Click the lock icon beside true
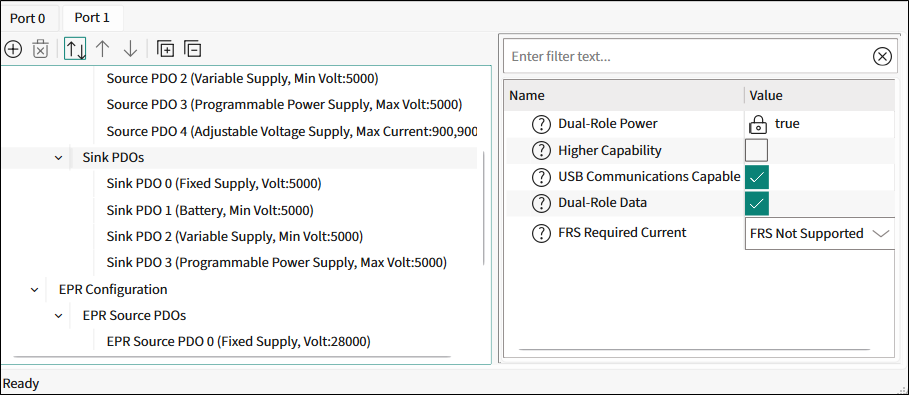The height and width of the screenshot is (395, 909). [x=757, y=124]
